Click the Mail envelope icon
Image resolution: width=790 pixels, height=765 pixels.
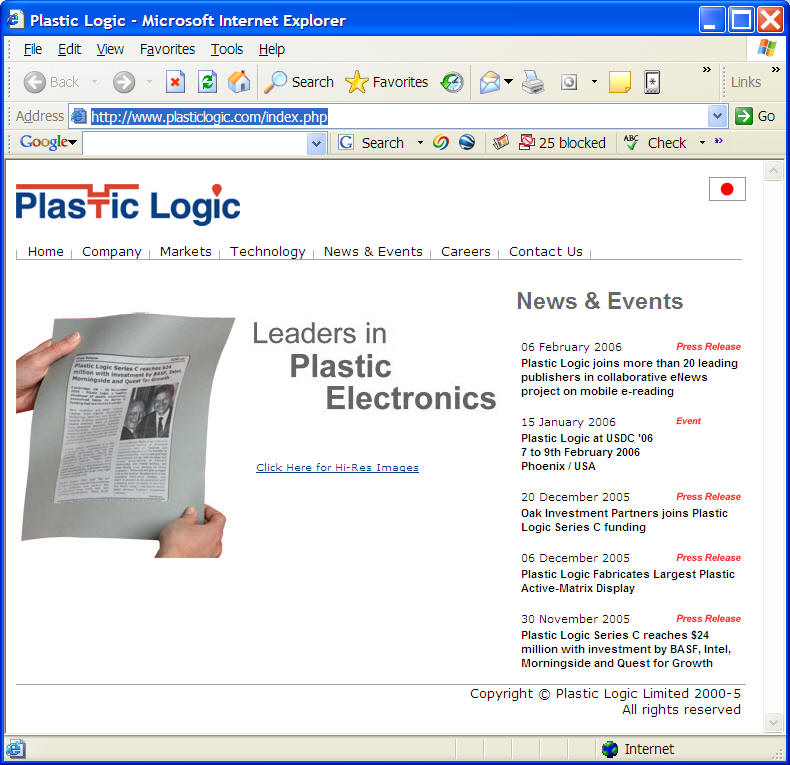(490, 82)
